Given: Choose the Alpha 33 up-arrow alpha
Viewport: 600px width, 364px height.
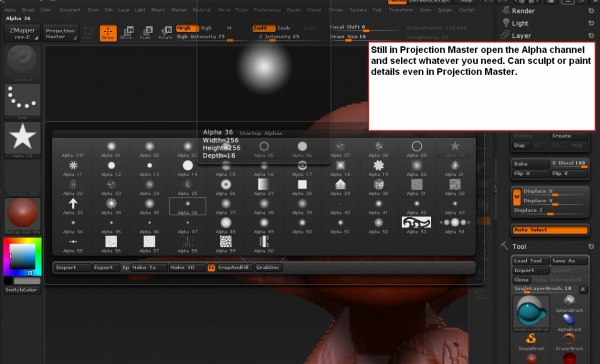Looking at the screenshot, I should tap(73, 206).
